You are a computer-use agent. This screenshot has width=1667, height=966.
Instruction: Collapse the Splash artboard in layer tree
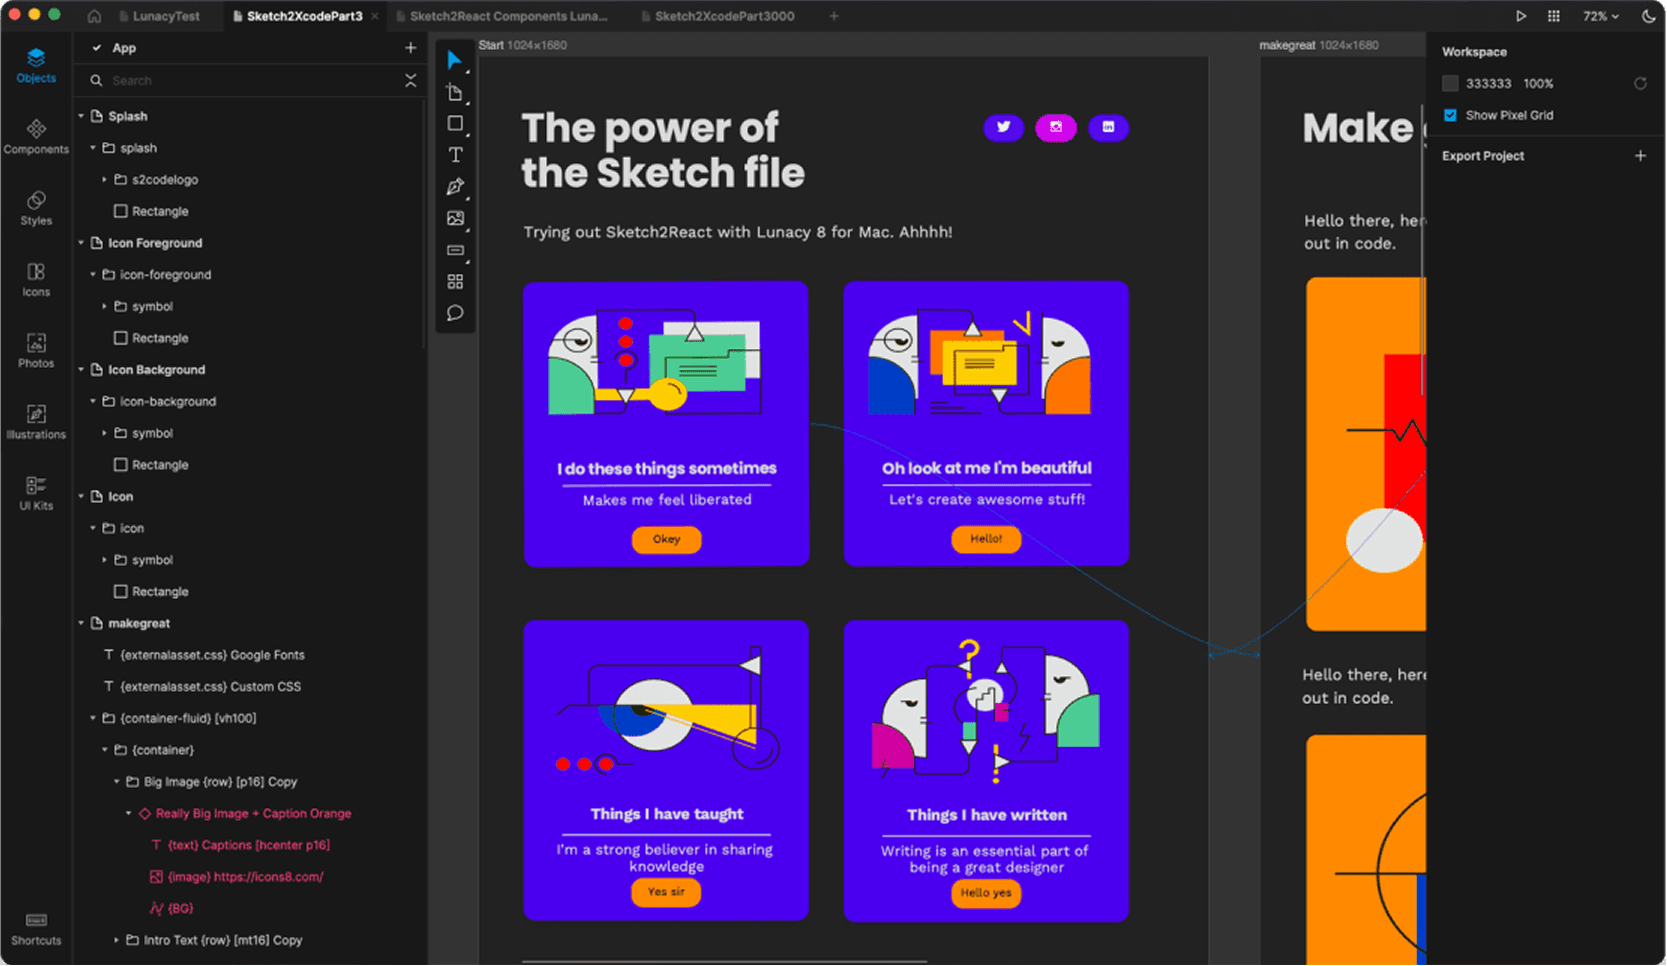click(x=81, y=116)
